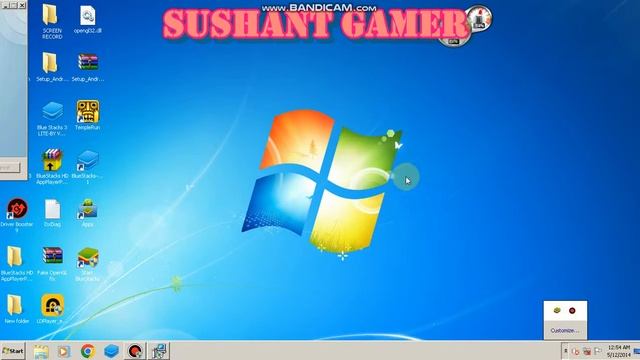The width and height of the screenshot is (640, 360).
Task: Launch the media player taskbar icon
Action: (x=64, y=351)
